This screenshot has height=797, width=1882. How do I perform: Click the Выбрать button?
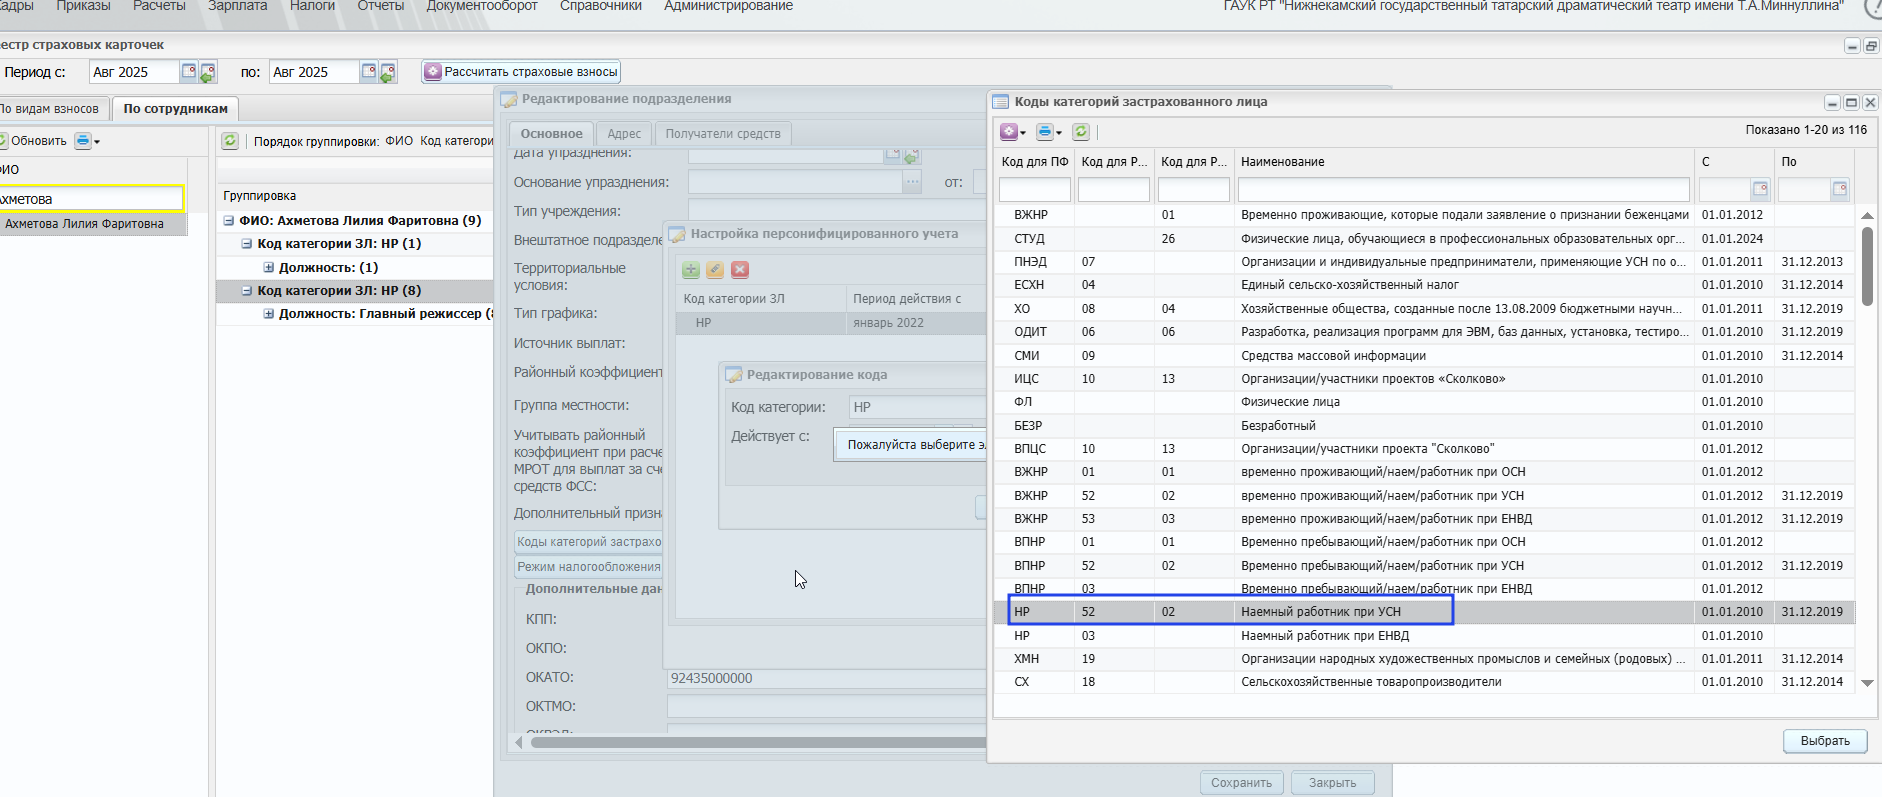1825,741
